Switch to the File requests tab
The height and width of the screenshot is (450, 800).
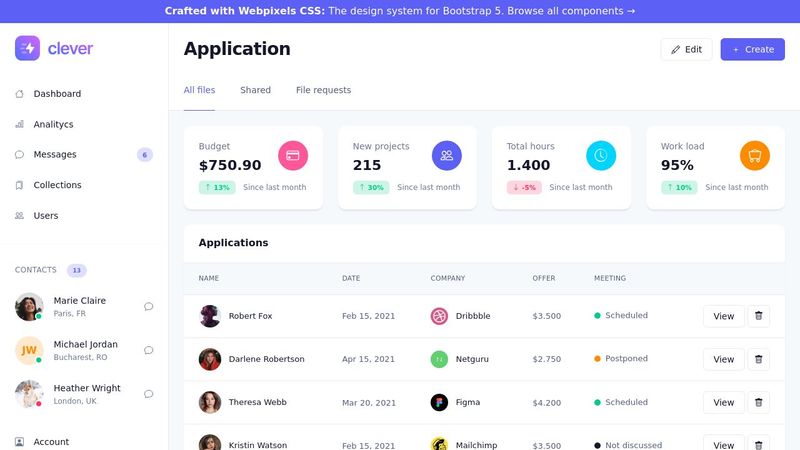pyautogui.click(x=323, y=90)
